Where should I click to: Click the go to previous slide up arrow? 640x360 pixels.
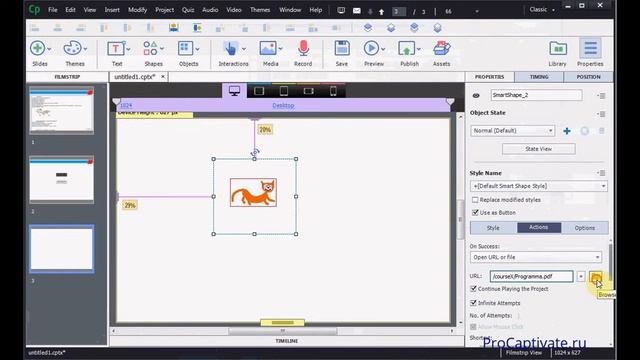point(381,12)
